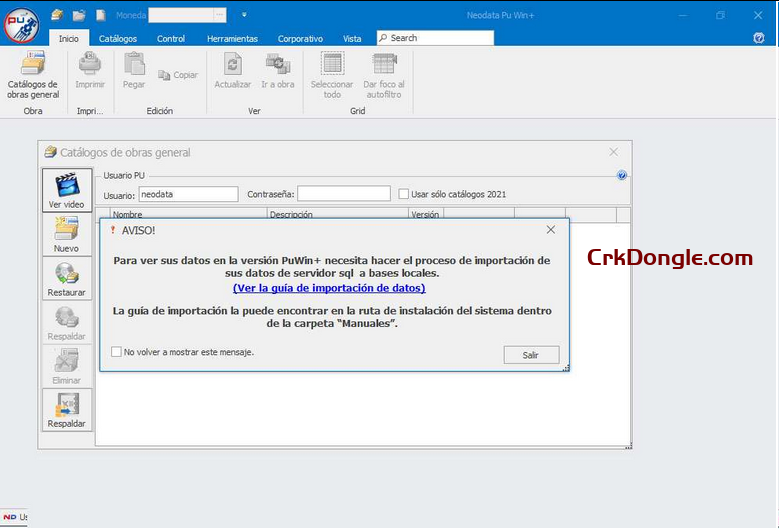Open the Herramientas ribbon tab
Viewport: 779px width, 531px height.
pyautogui.click(x=232, y=38)
